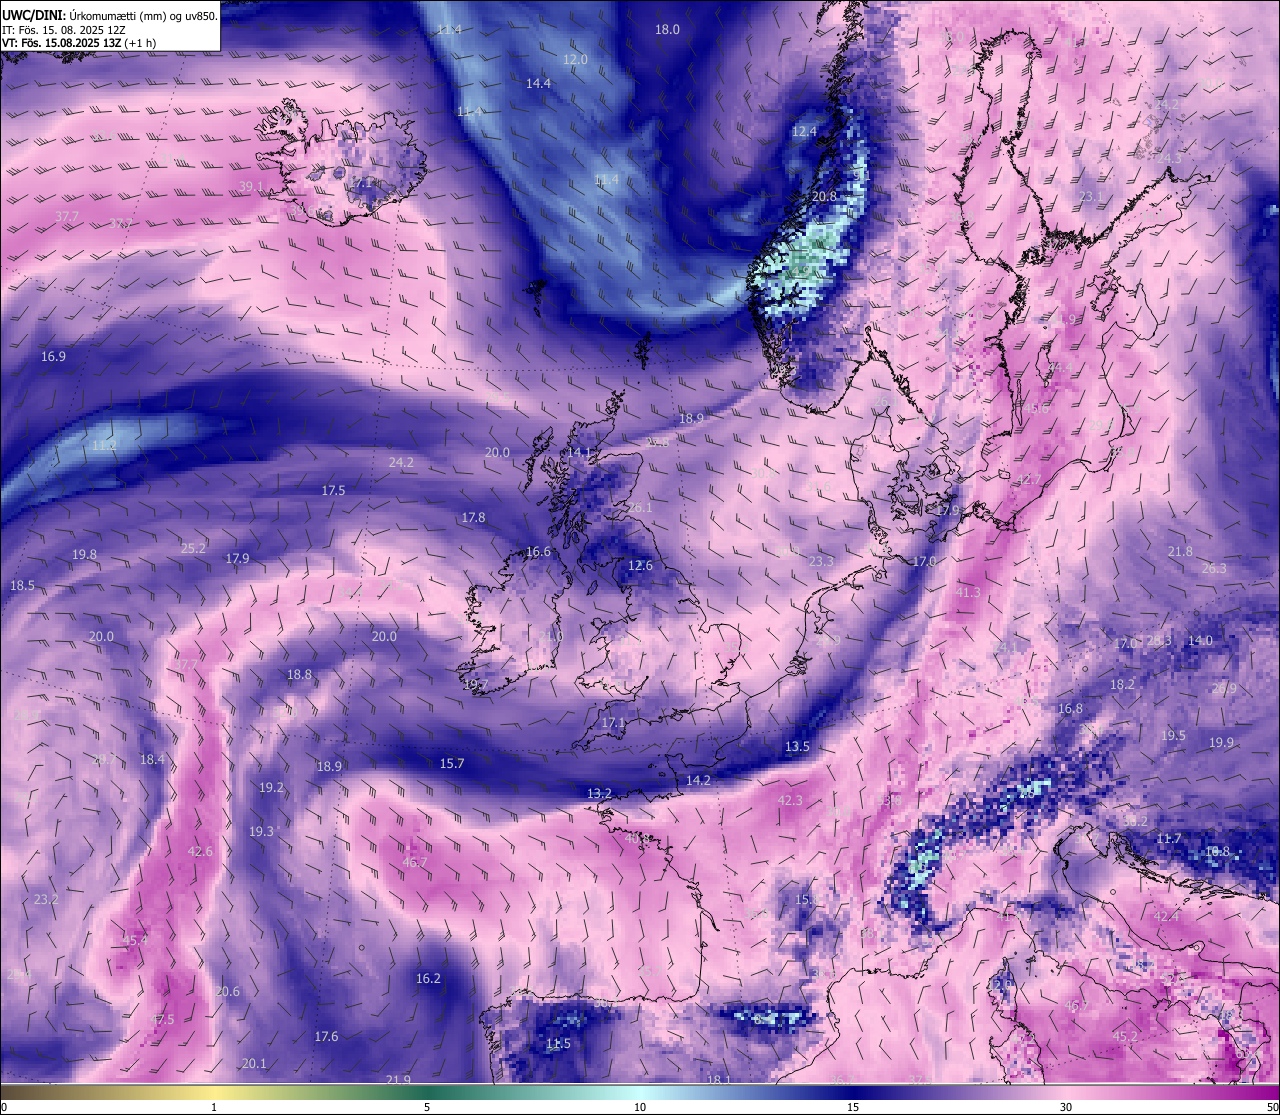Click the map value '42.4'
This screenshot has height=1115, width=1280.
[1166, 917]
